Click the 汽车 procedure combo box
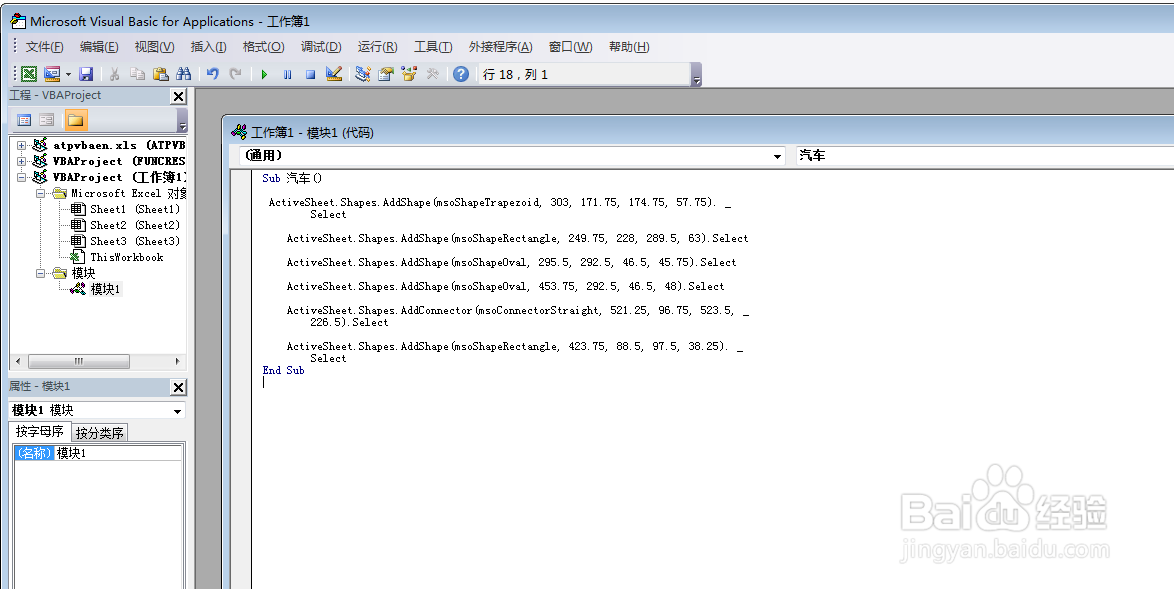1174x589 pixels. (x=985, y=156)
